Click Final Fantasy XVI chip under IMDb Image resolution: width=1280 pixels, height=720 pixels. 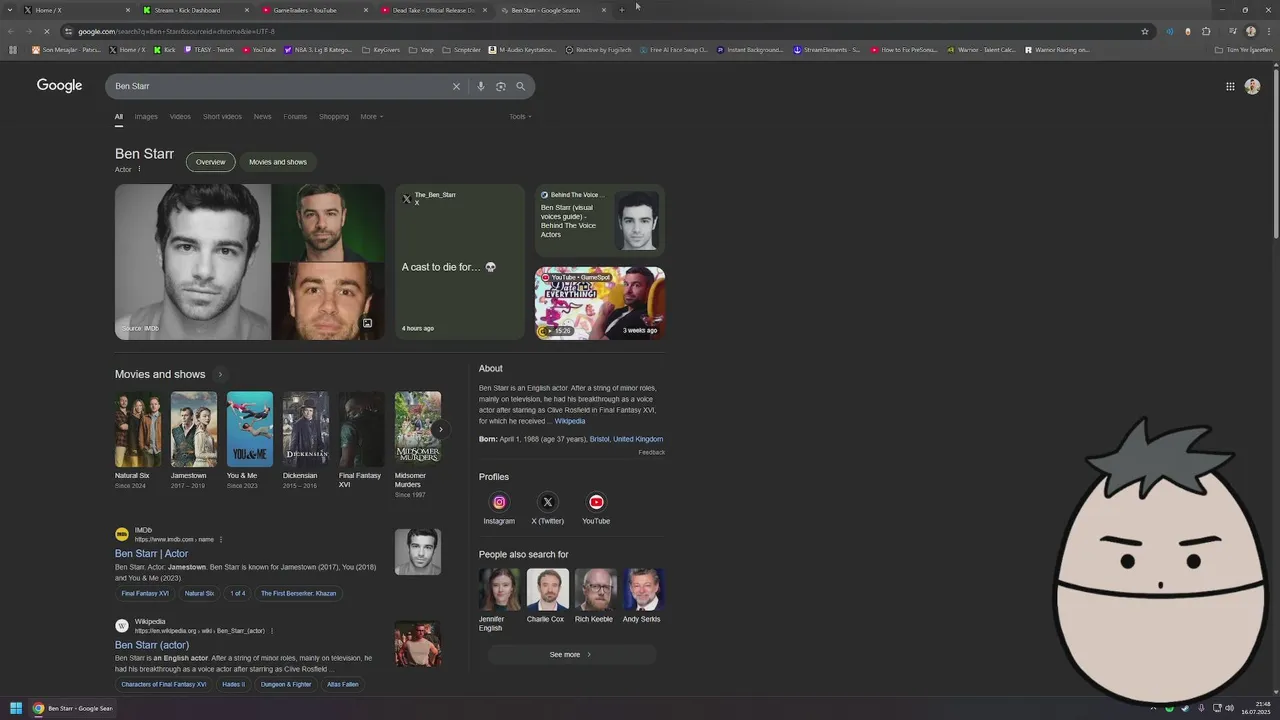tap(145, 593)
